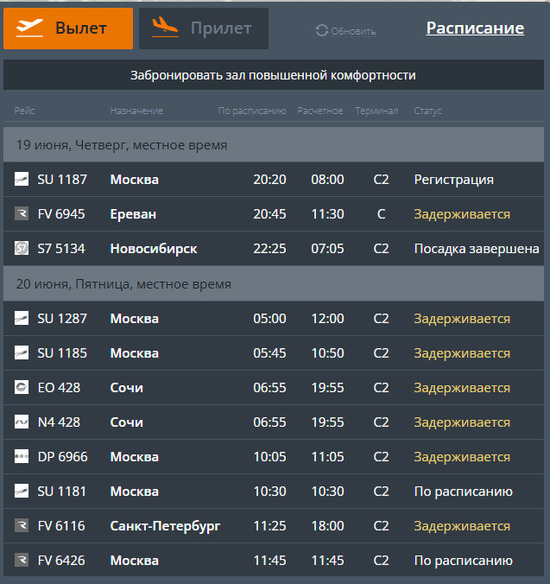Click Aeroflot logo icon for flight SU 1187

(22, 179)
